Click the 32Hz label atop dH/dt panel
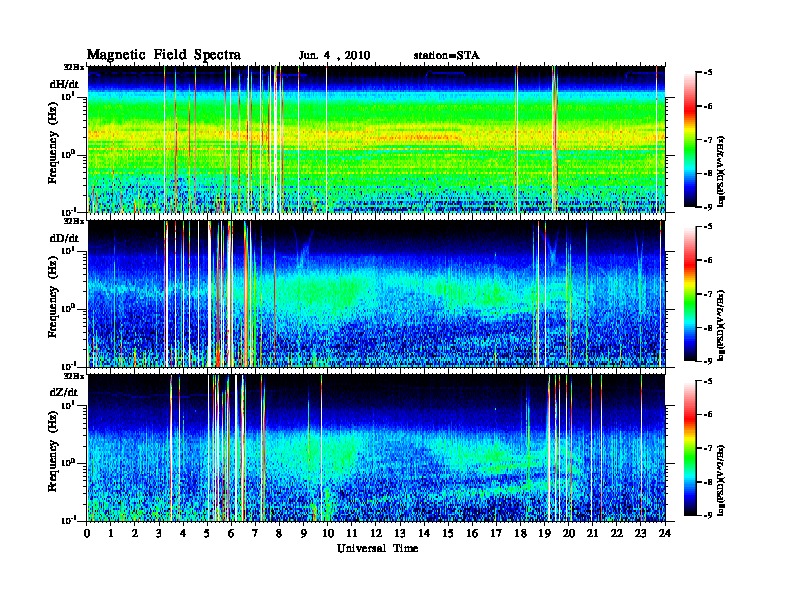792x612 pixels. pyautogui.click(x=74, y=67)
